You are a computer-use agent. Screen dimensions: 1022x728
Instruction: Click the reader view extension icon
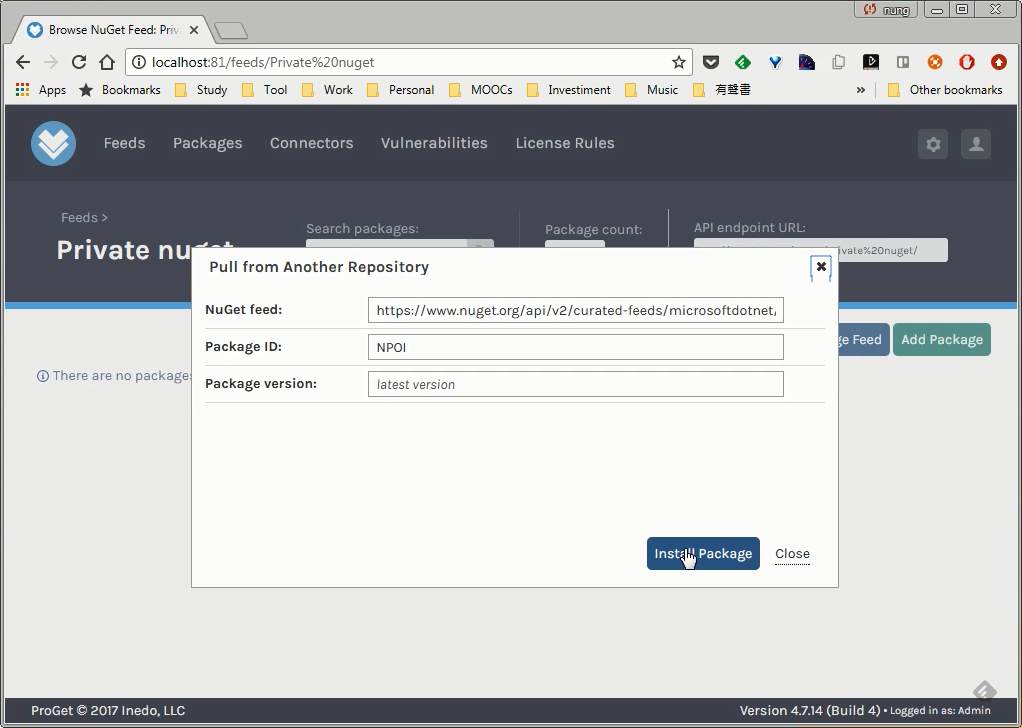click(x=903, y=62)
